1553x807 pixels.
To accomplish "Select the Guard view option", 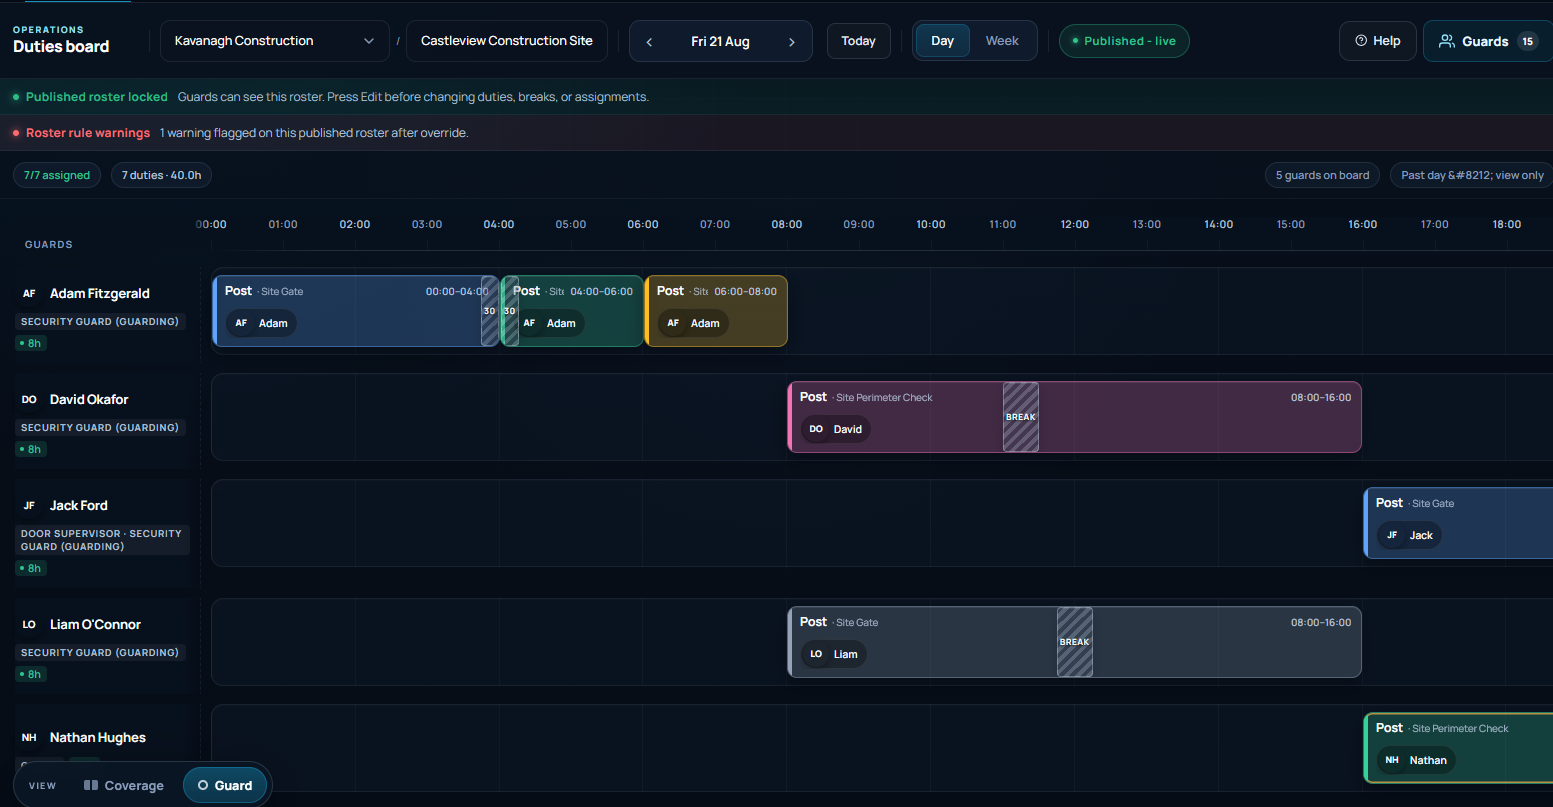I will (226, 786).
